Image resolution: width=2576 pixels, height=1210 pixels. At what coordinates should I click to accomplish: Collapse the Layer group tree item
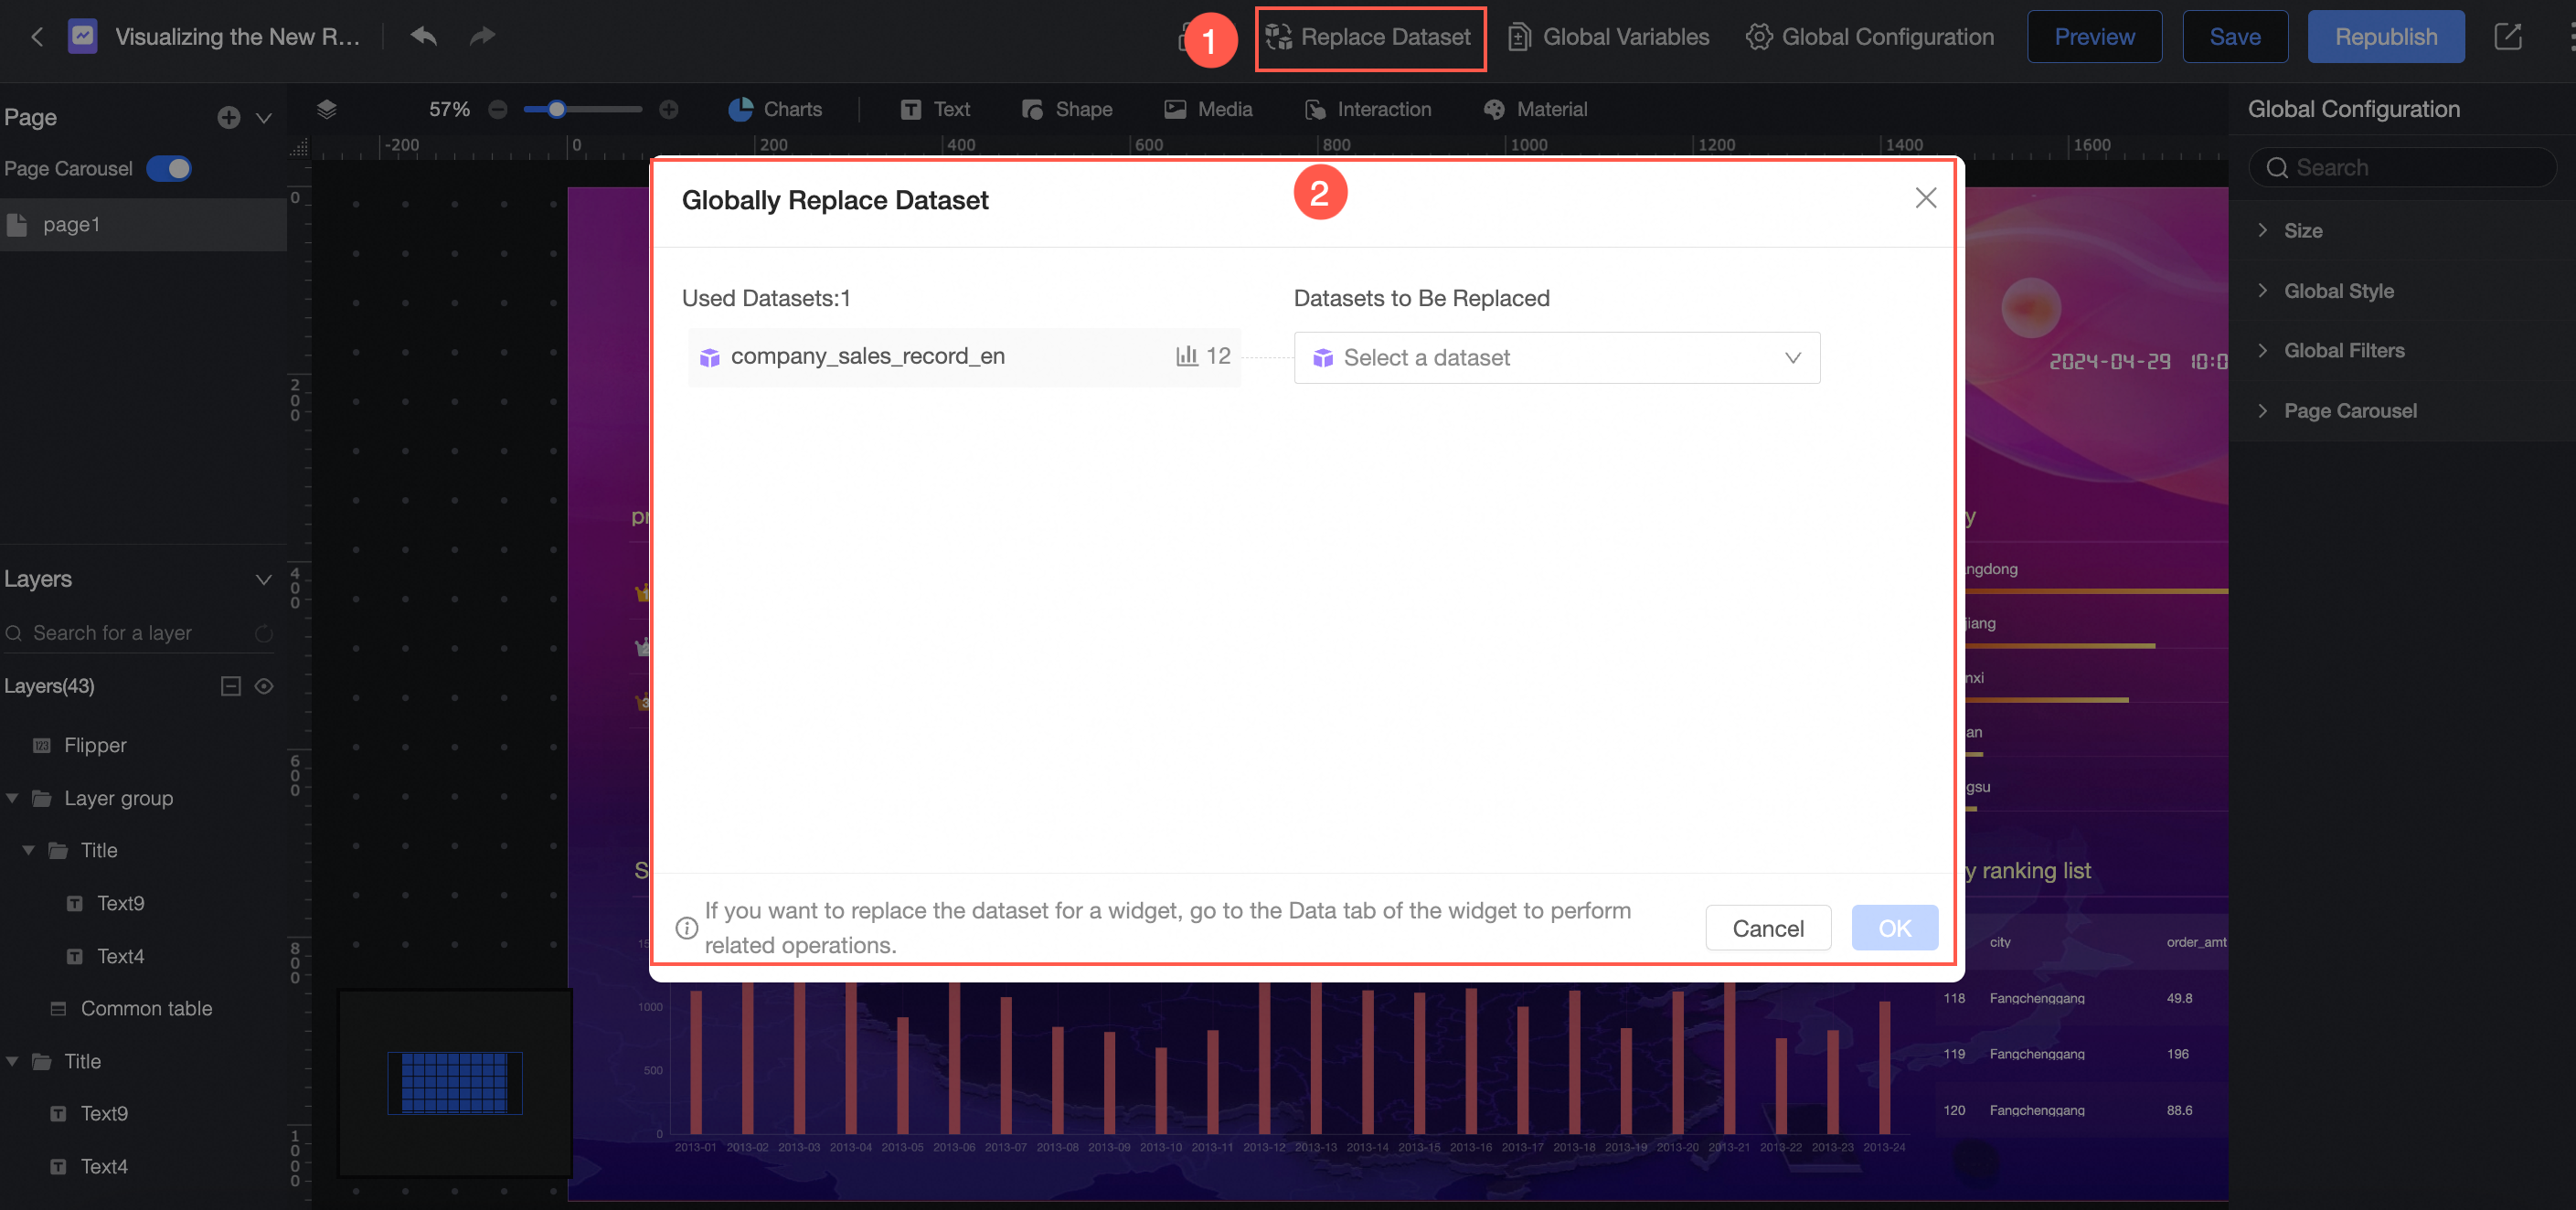click(x=13, y=798)
